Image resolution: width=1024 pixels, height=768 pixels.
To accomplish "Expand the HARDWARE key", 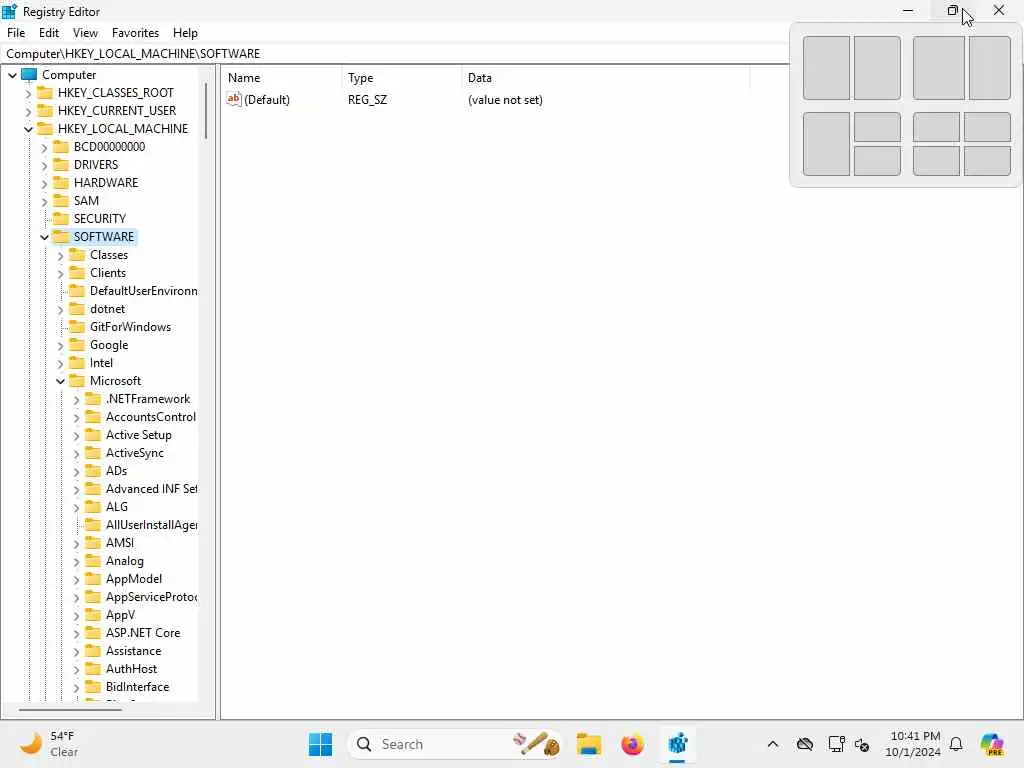I will [44, 183].
